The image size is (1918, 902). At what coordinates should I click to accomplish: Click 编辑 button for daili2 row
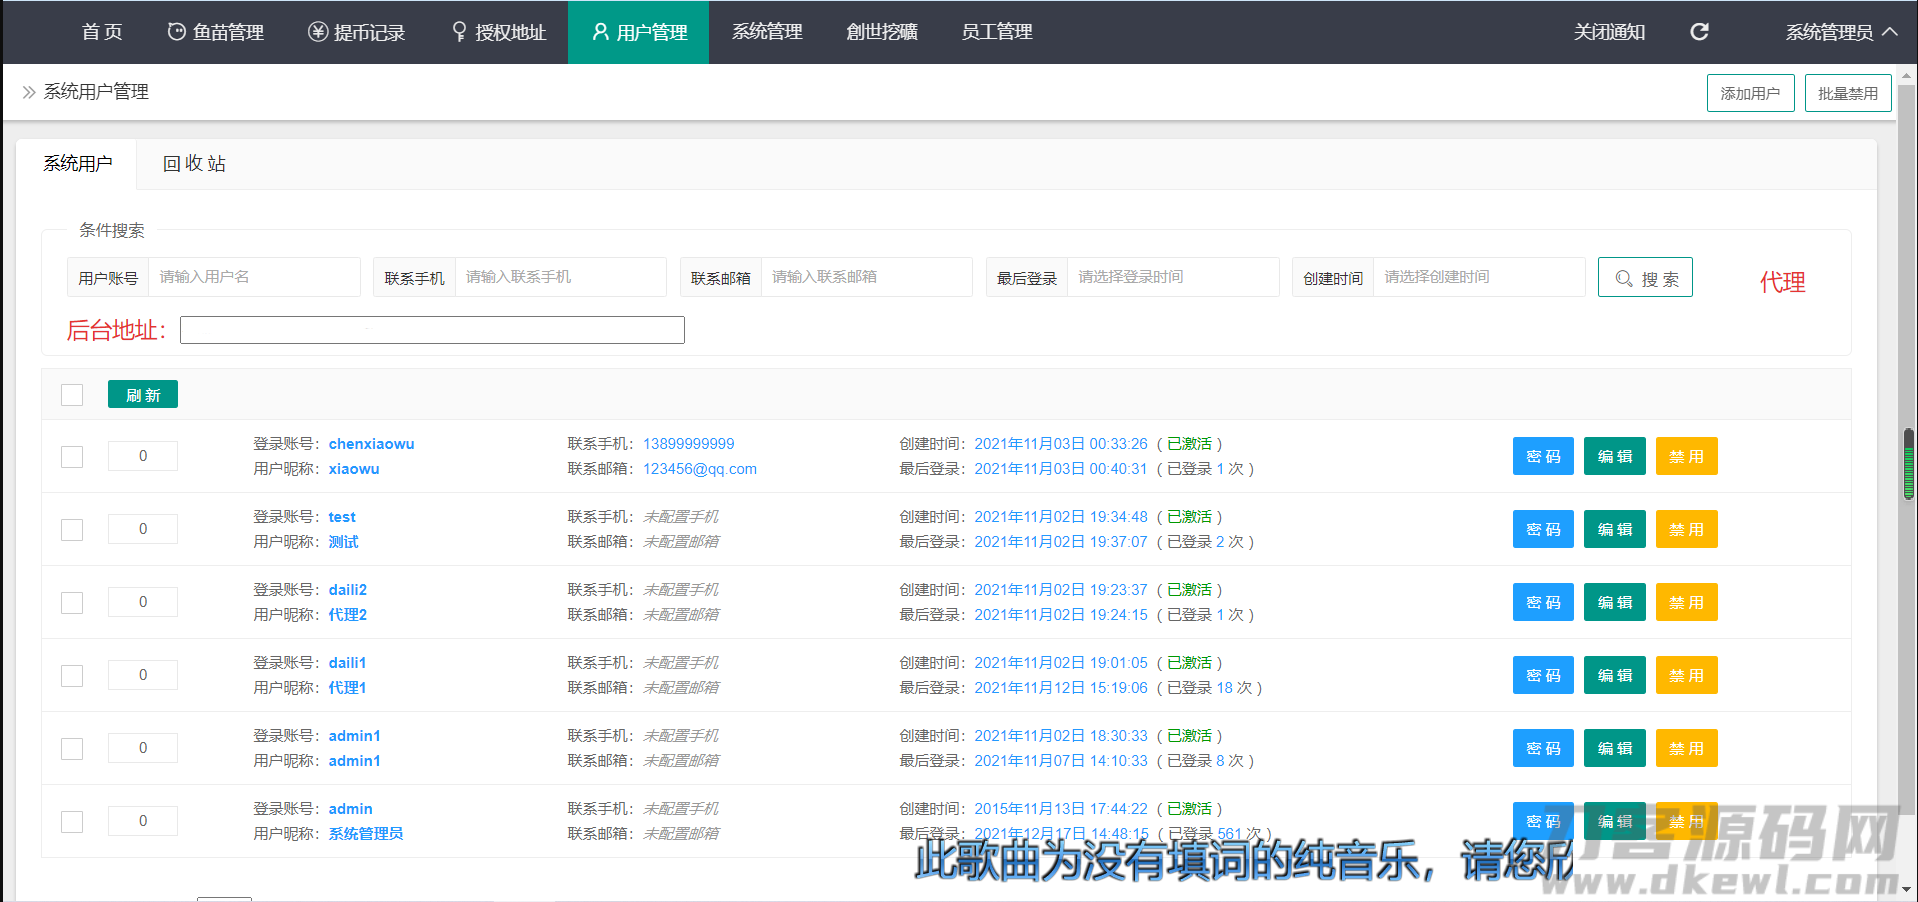(x=1614, y=602)
